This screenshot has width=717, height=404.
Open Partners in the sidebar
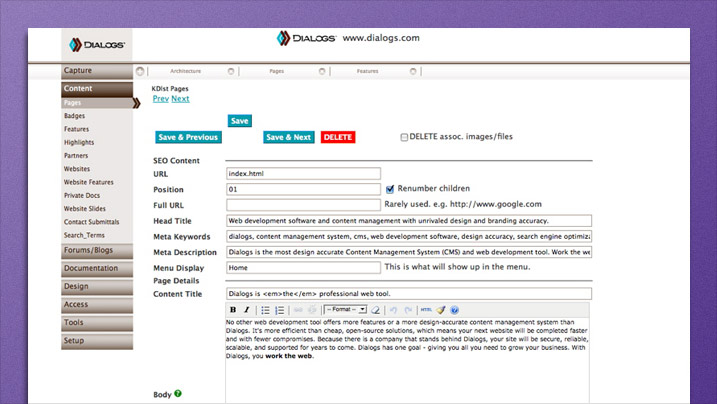coord(76,156)
